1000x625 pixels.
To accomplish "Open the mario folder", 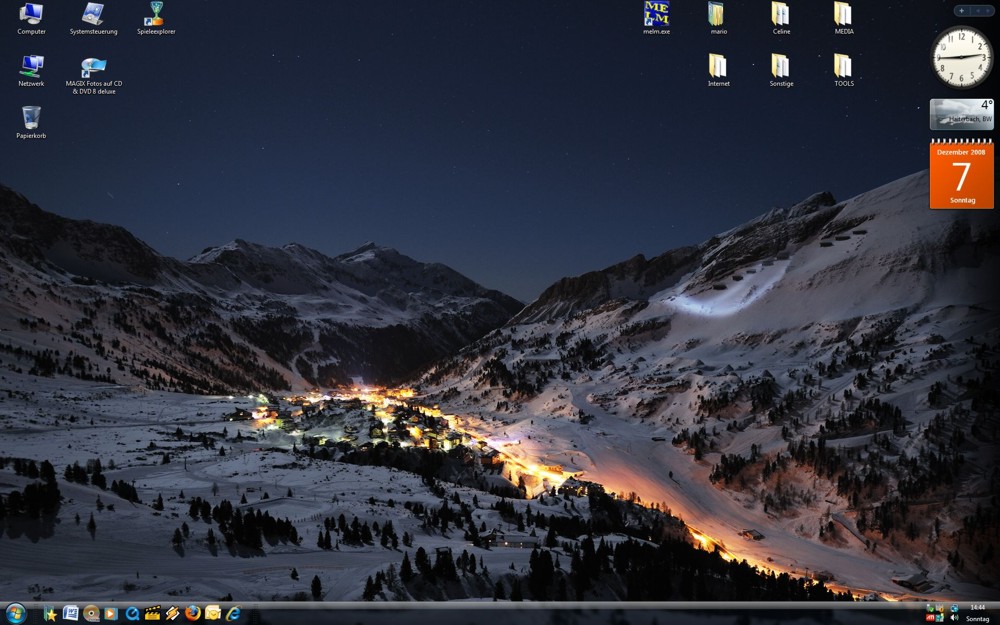I will 718,15.
